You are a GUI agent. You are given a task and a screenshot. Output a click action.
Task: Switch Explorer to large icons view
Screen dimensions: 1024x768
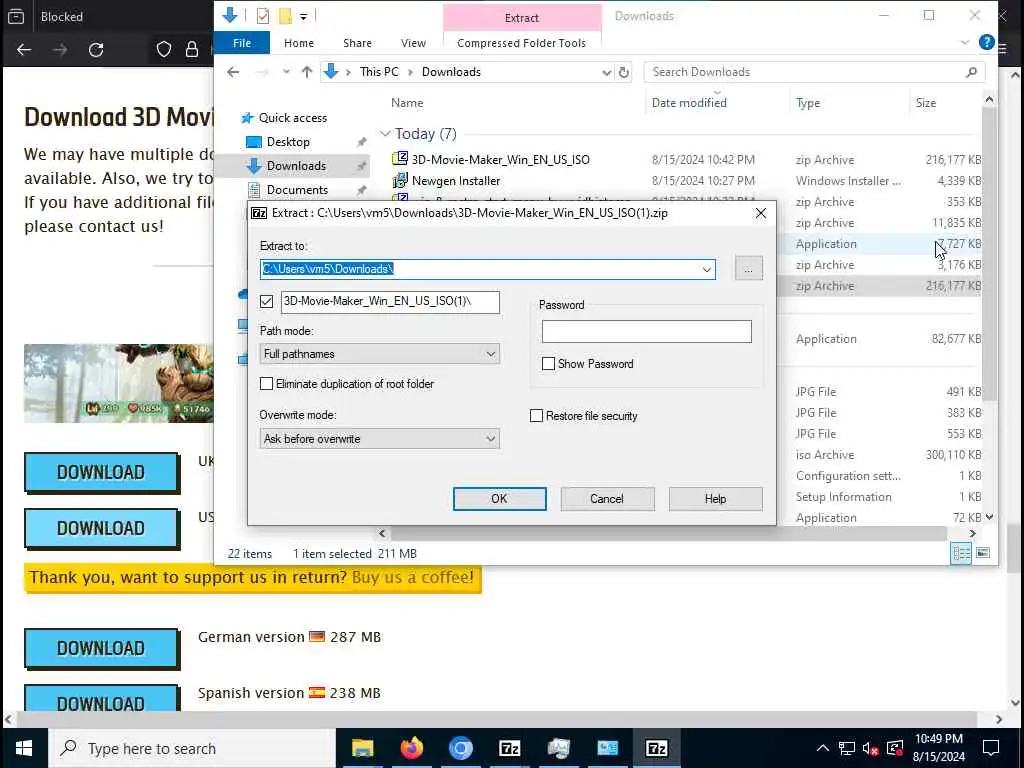(x=982, y=553)
